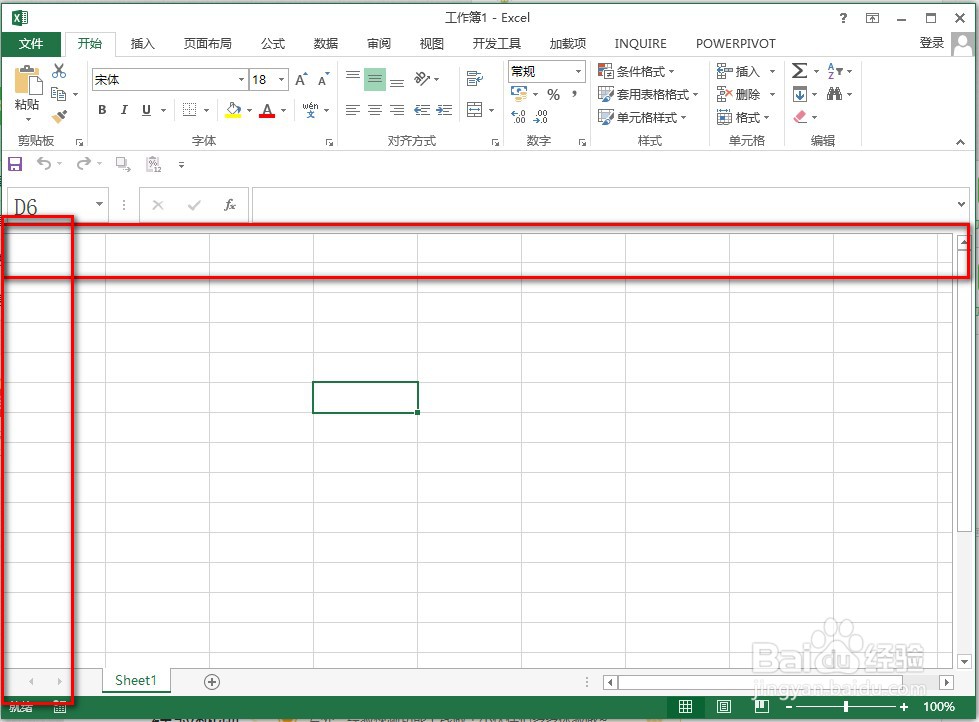The height and width of the screenshot is (722, 979).
Task: Click the Save icon in Quick Access Toolbar
Action: [14, 163]
